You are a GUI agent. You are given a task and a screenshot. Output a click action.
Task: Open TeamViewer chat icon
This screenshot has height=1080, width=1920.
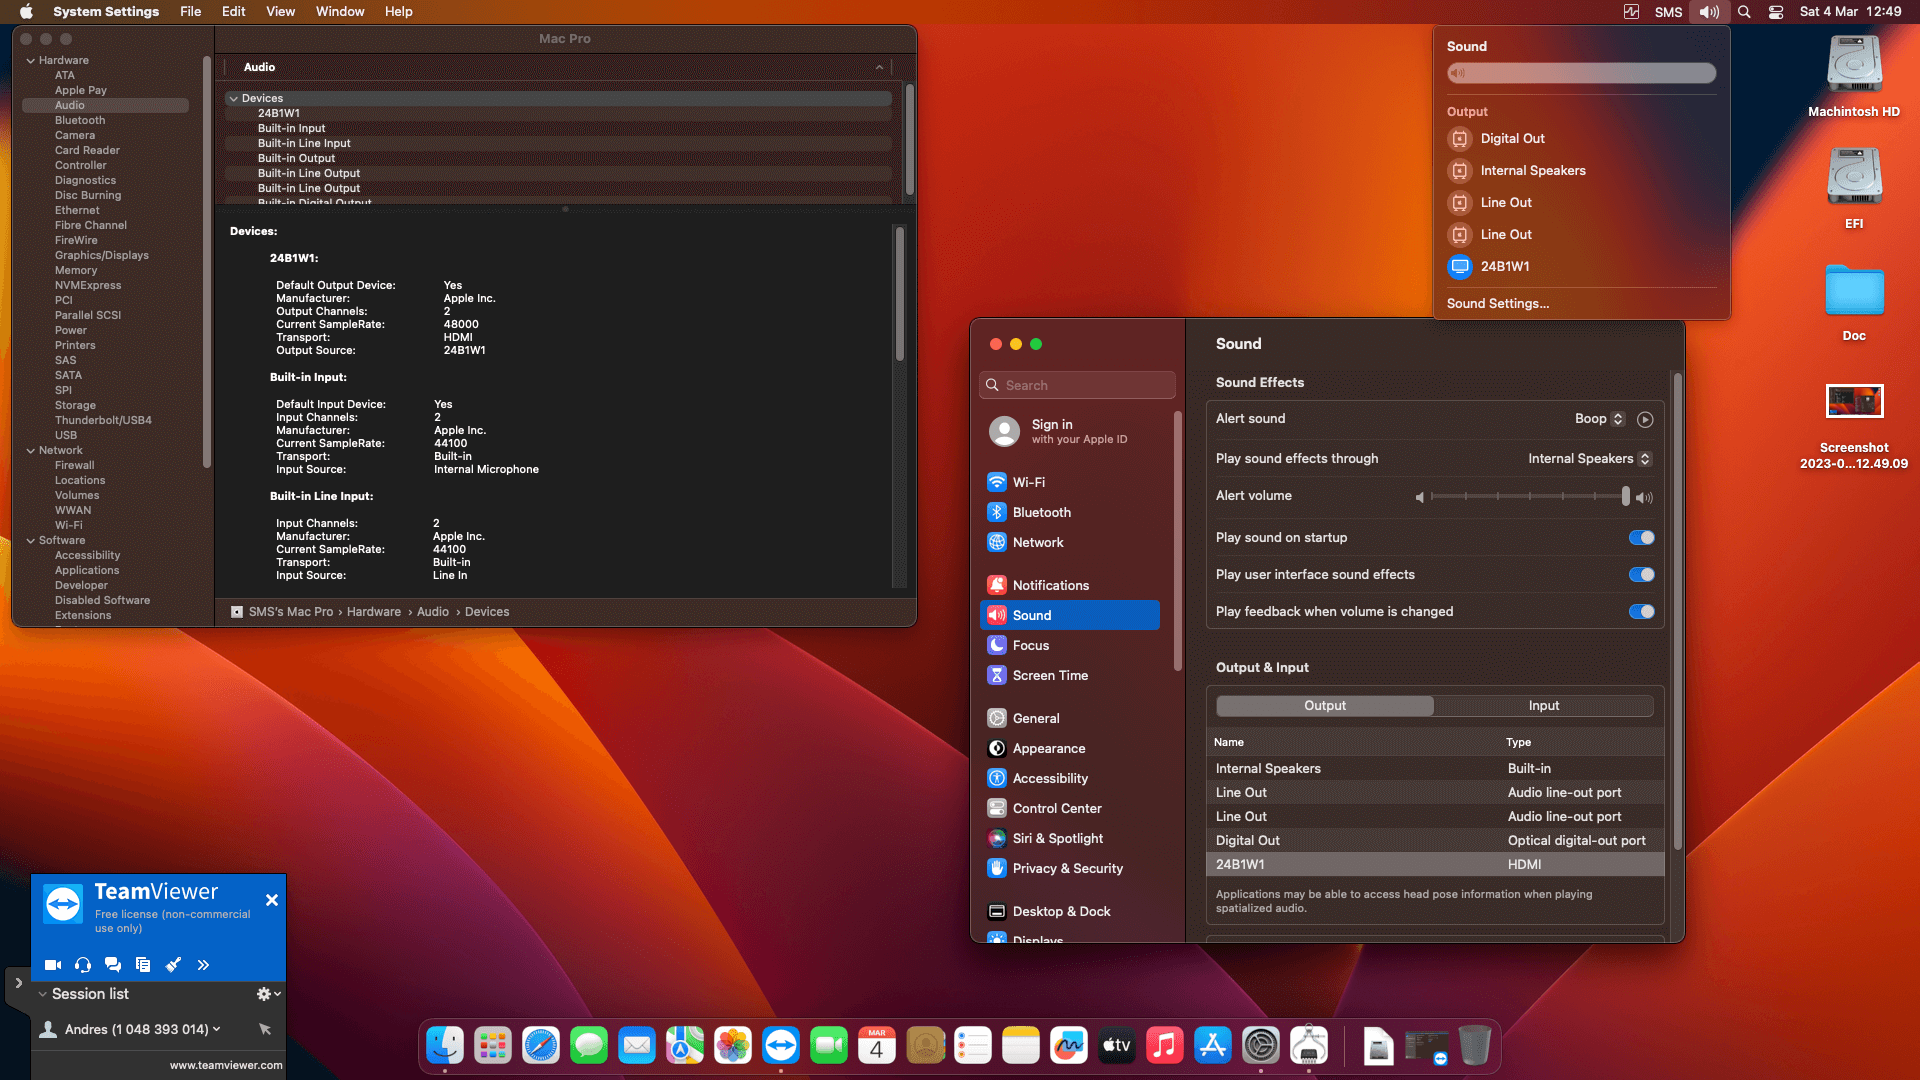click(x=113, y=965)
